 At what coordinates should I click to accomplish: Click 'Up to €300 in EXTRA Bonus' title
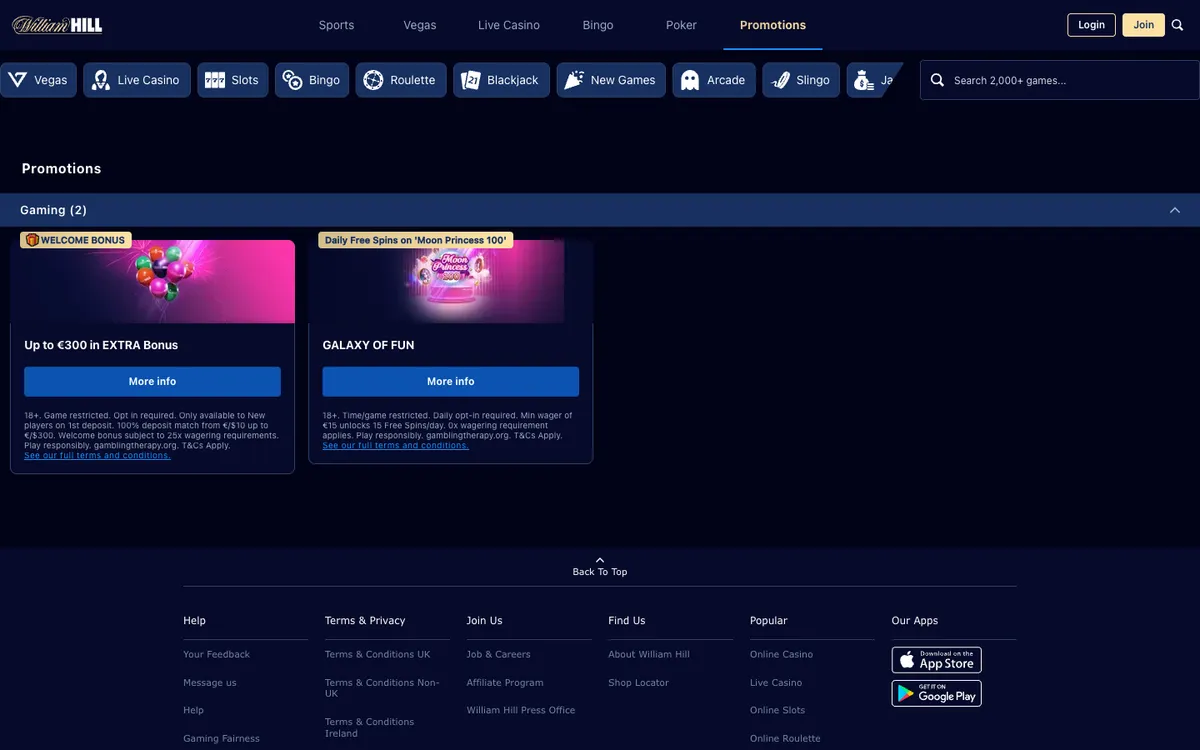(x=101, y=345)
